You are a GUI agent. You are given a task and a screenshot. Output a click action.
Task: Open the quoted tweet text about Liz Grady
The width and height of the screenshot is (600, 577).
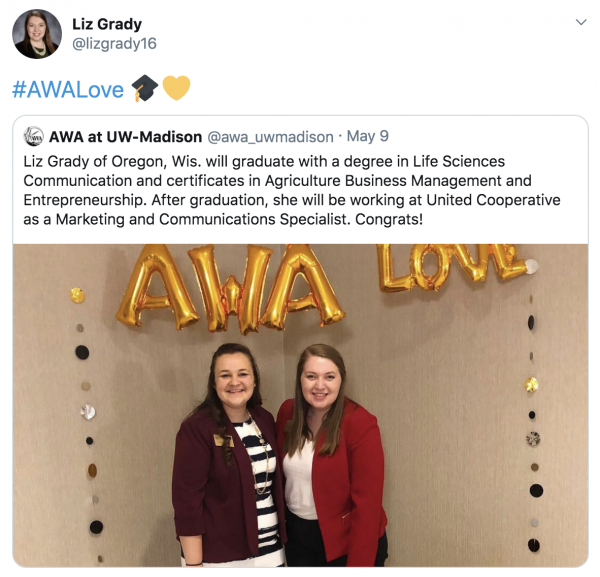[292, 190]
